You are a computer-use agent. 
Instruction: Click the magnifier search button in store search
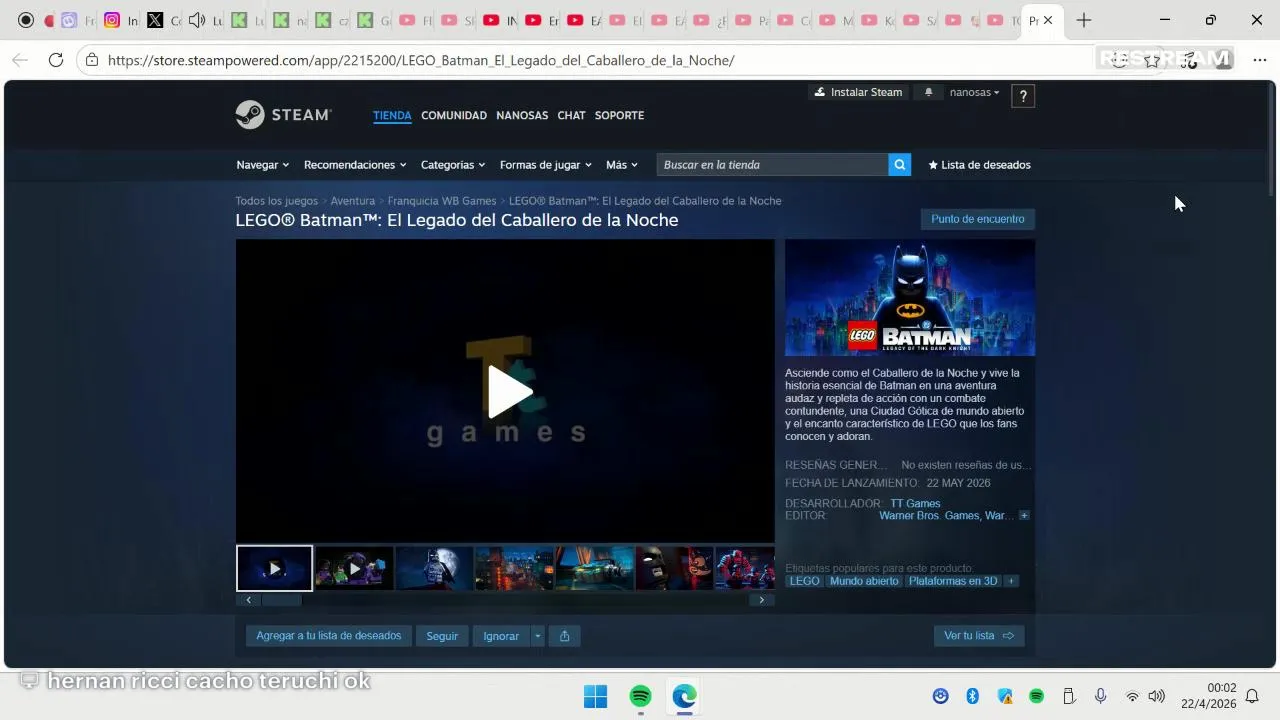pos(900,165)
